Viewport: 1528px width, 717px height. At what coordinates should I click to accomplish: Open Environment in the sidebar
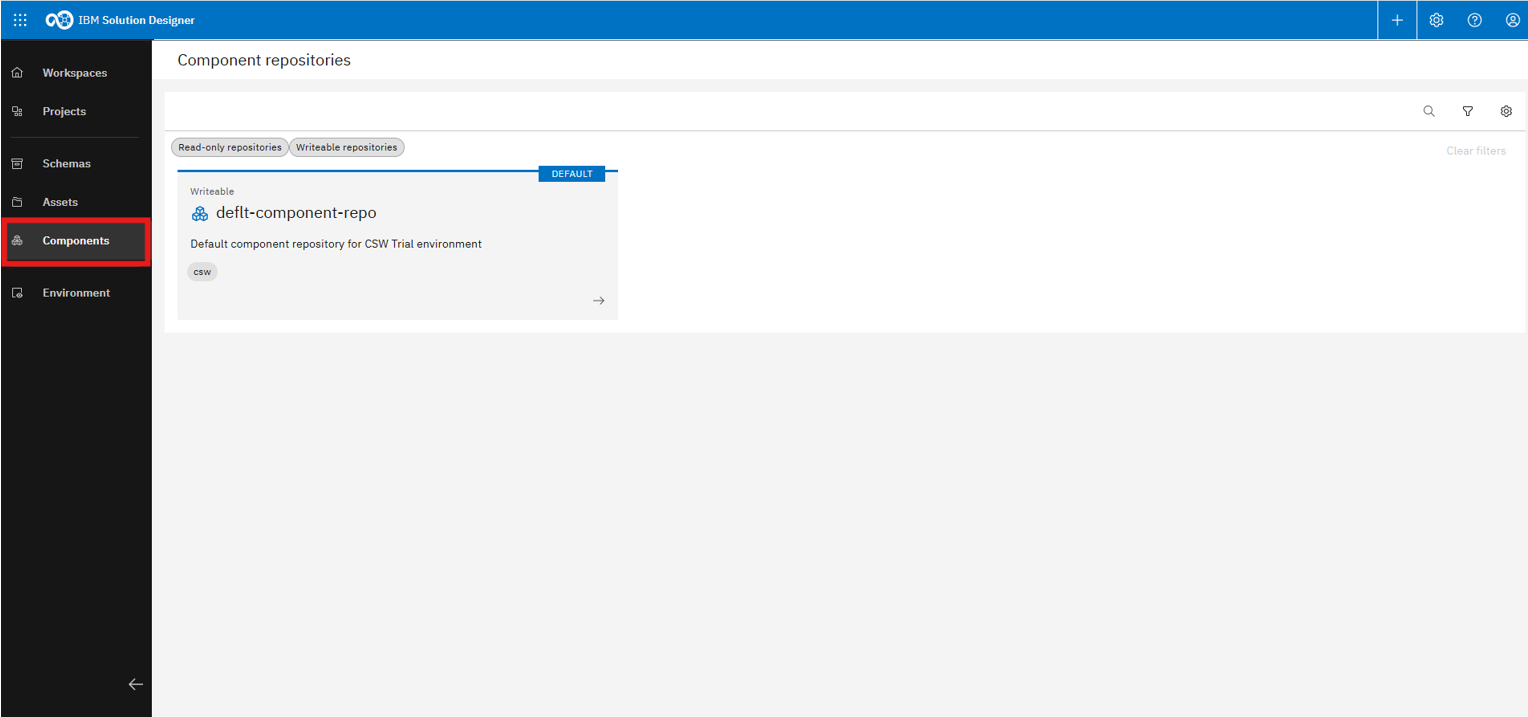click(x=76, y=293)
